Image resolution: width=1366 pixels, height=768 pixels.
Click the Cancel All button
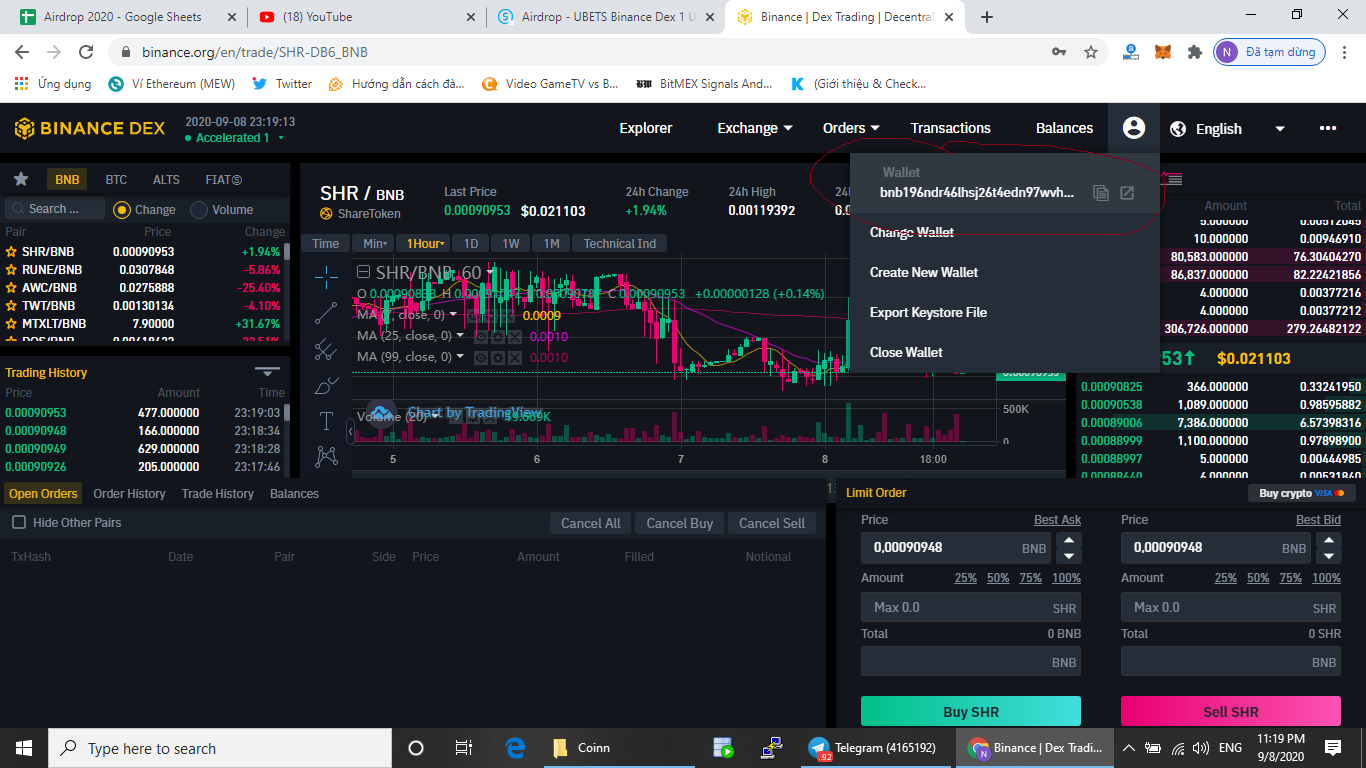pos(590,523)
